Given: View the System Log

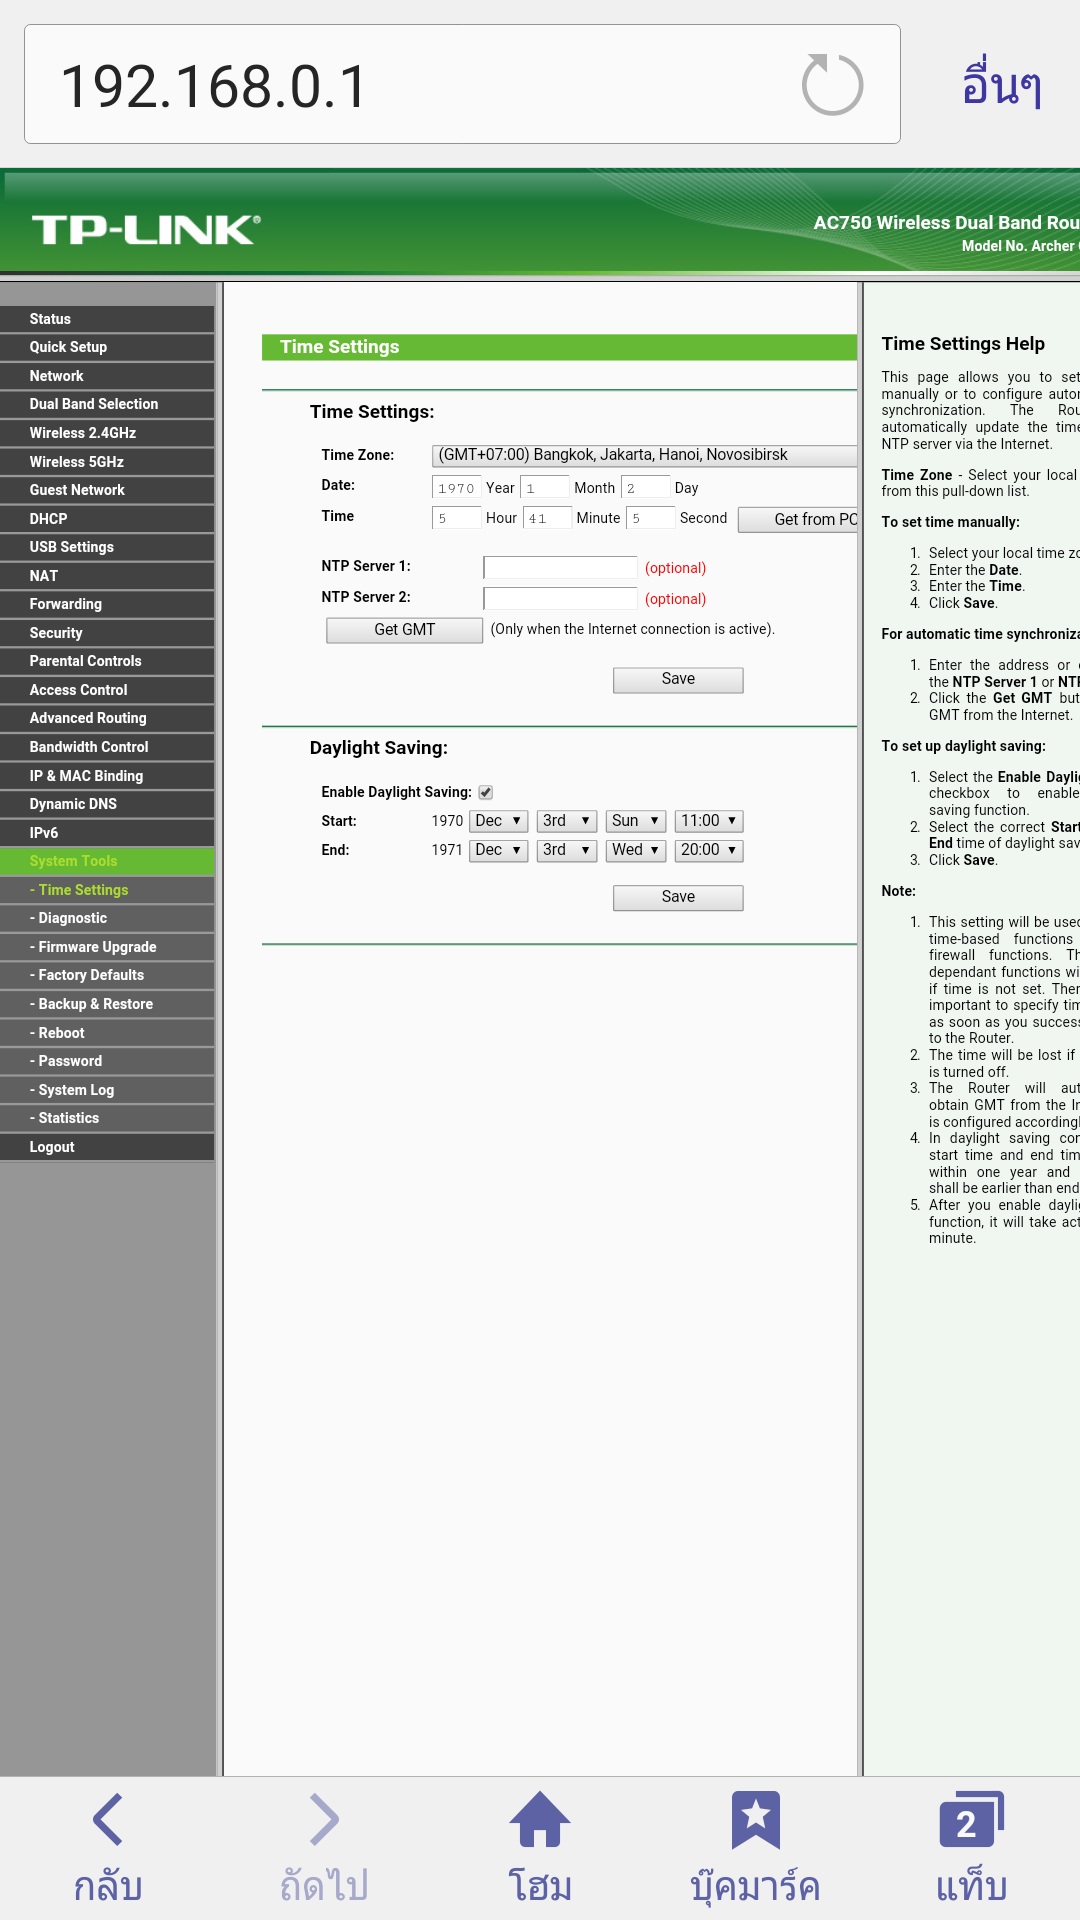Looking at the screenshot, I should coord(107,1090).
